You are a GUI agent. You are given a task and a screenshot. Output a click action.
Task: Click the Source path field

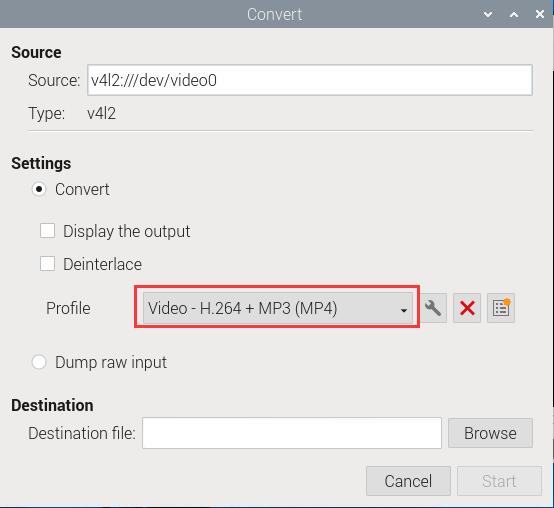pyautogui.click(x=310, y=80)
